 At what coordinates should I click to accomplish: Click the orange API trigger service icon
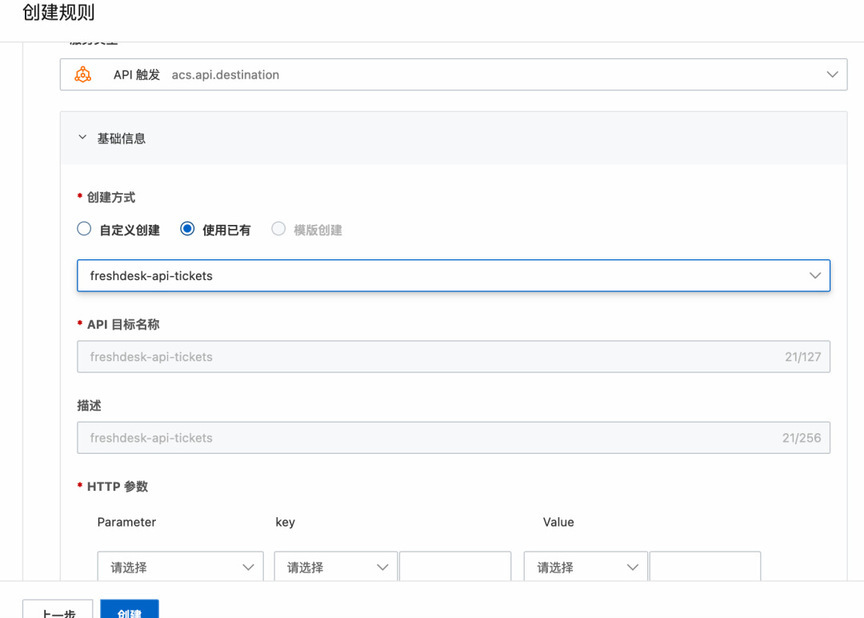coord(83,74)
